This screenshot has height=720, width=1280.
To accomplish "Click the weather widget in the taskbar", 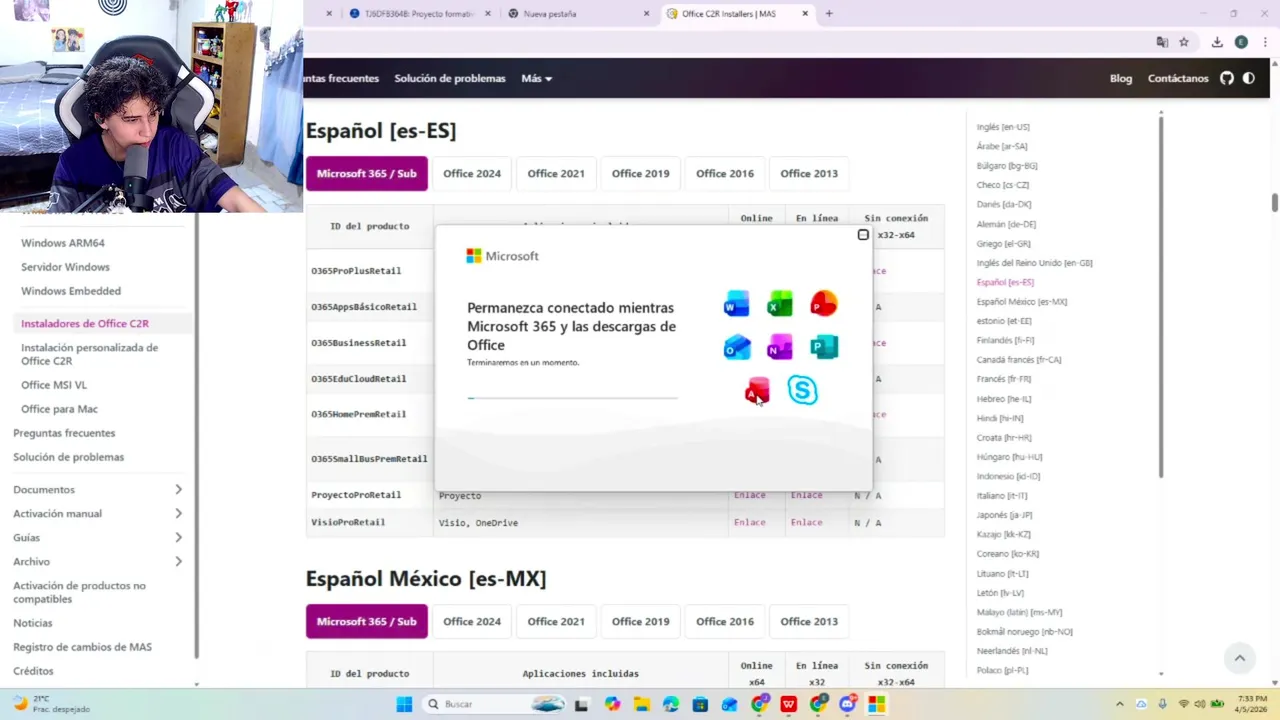I will [52, 704].
